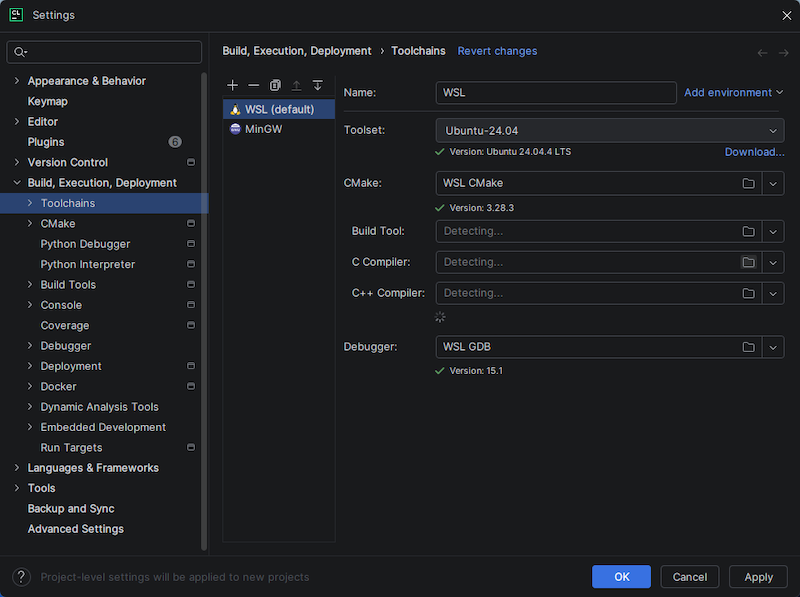
Task: Open Python Interpreter settings
Action: pos(88,264)
